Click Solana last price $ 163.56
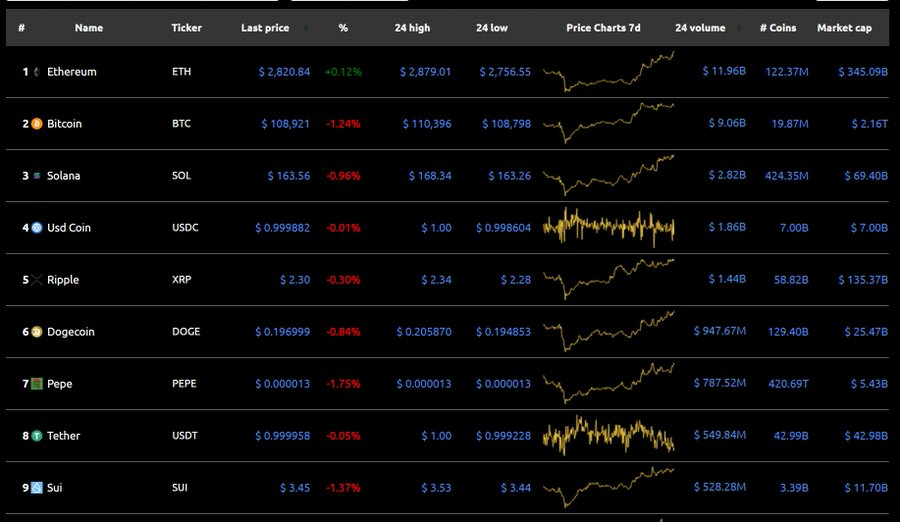Screen dimensions: 900x522 click(x=289, y=176)
